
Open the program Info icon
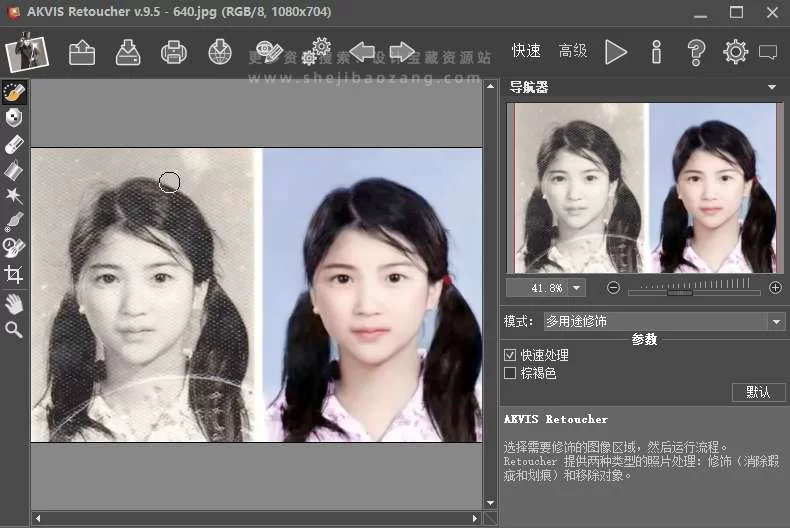[x=657, y=52]
